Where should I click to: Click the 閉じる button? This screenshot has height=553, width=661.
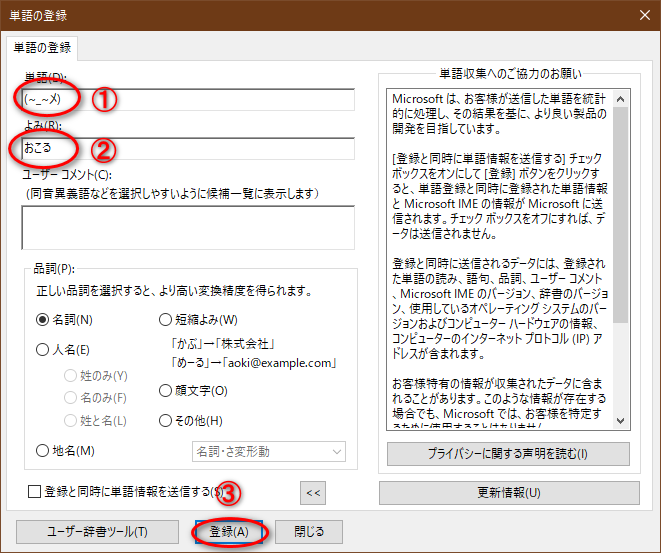tap(308, 532)
